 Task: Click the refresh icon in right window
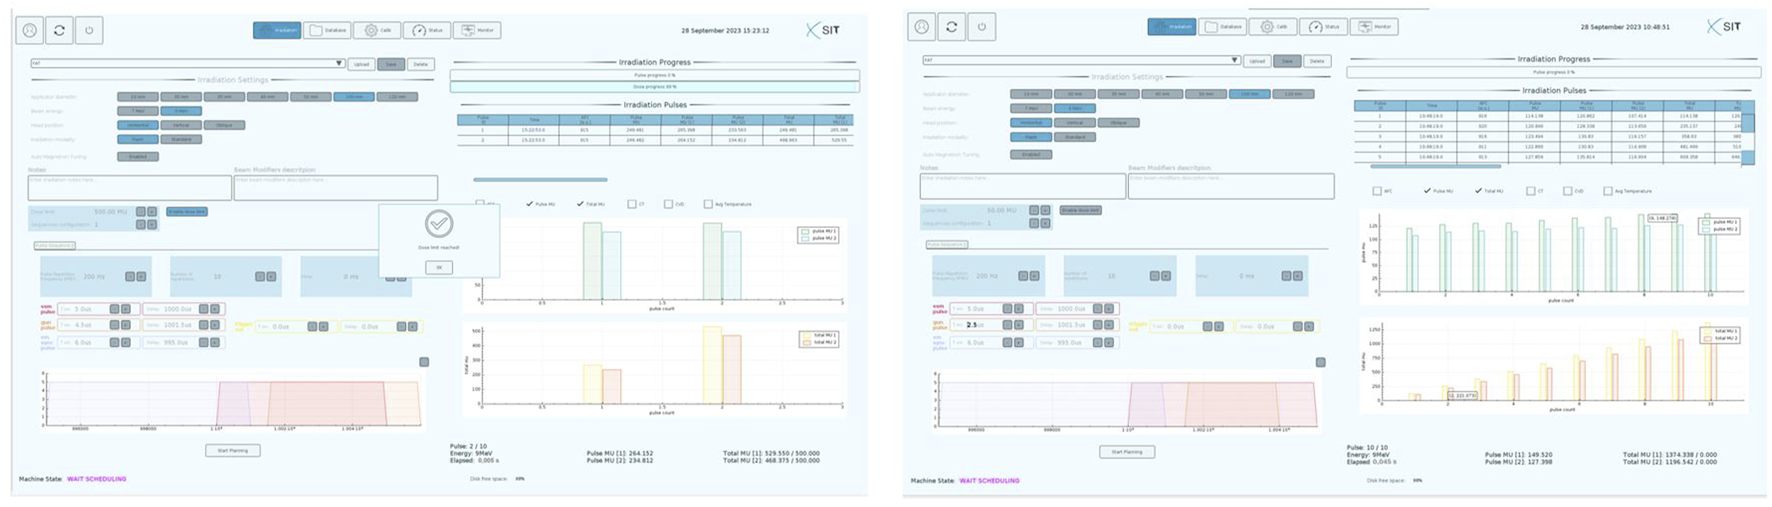(x=951, y=27)
